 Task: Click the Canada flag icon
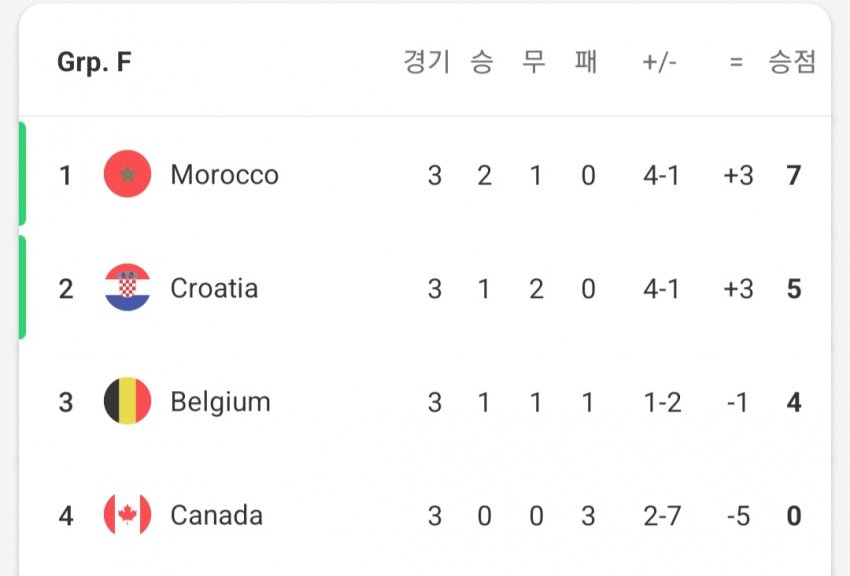coord(127,514)
